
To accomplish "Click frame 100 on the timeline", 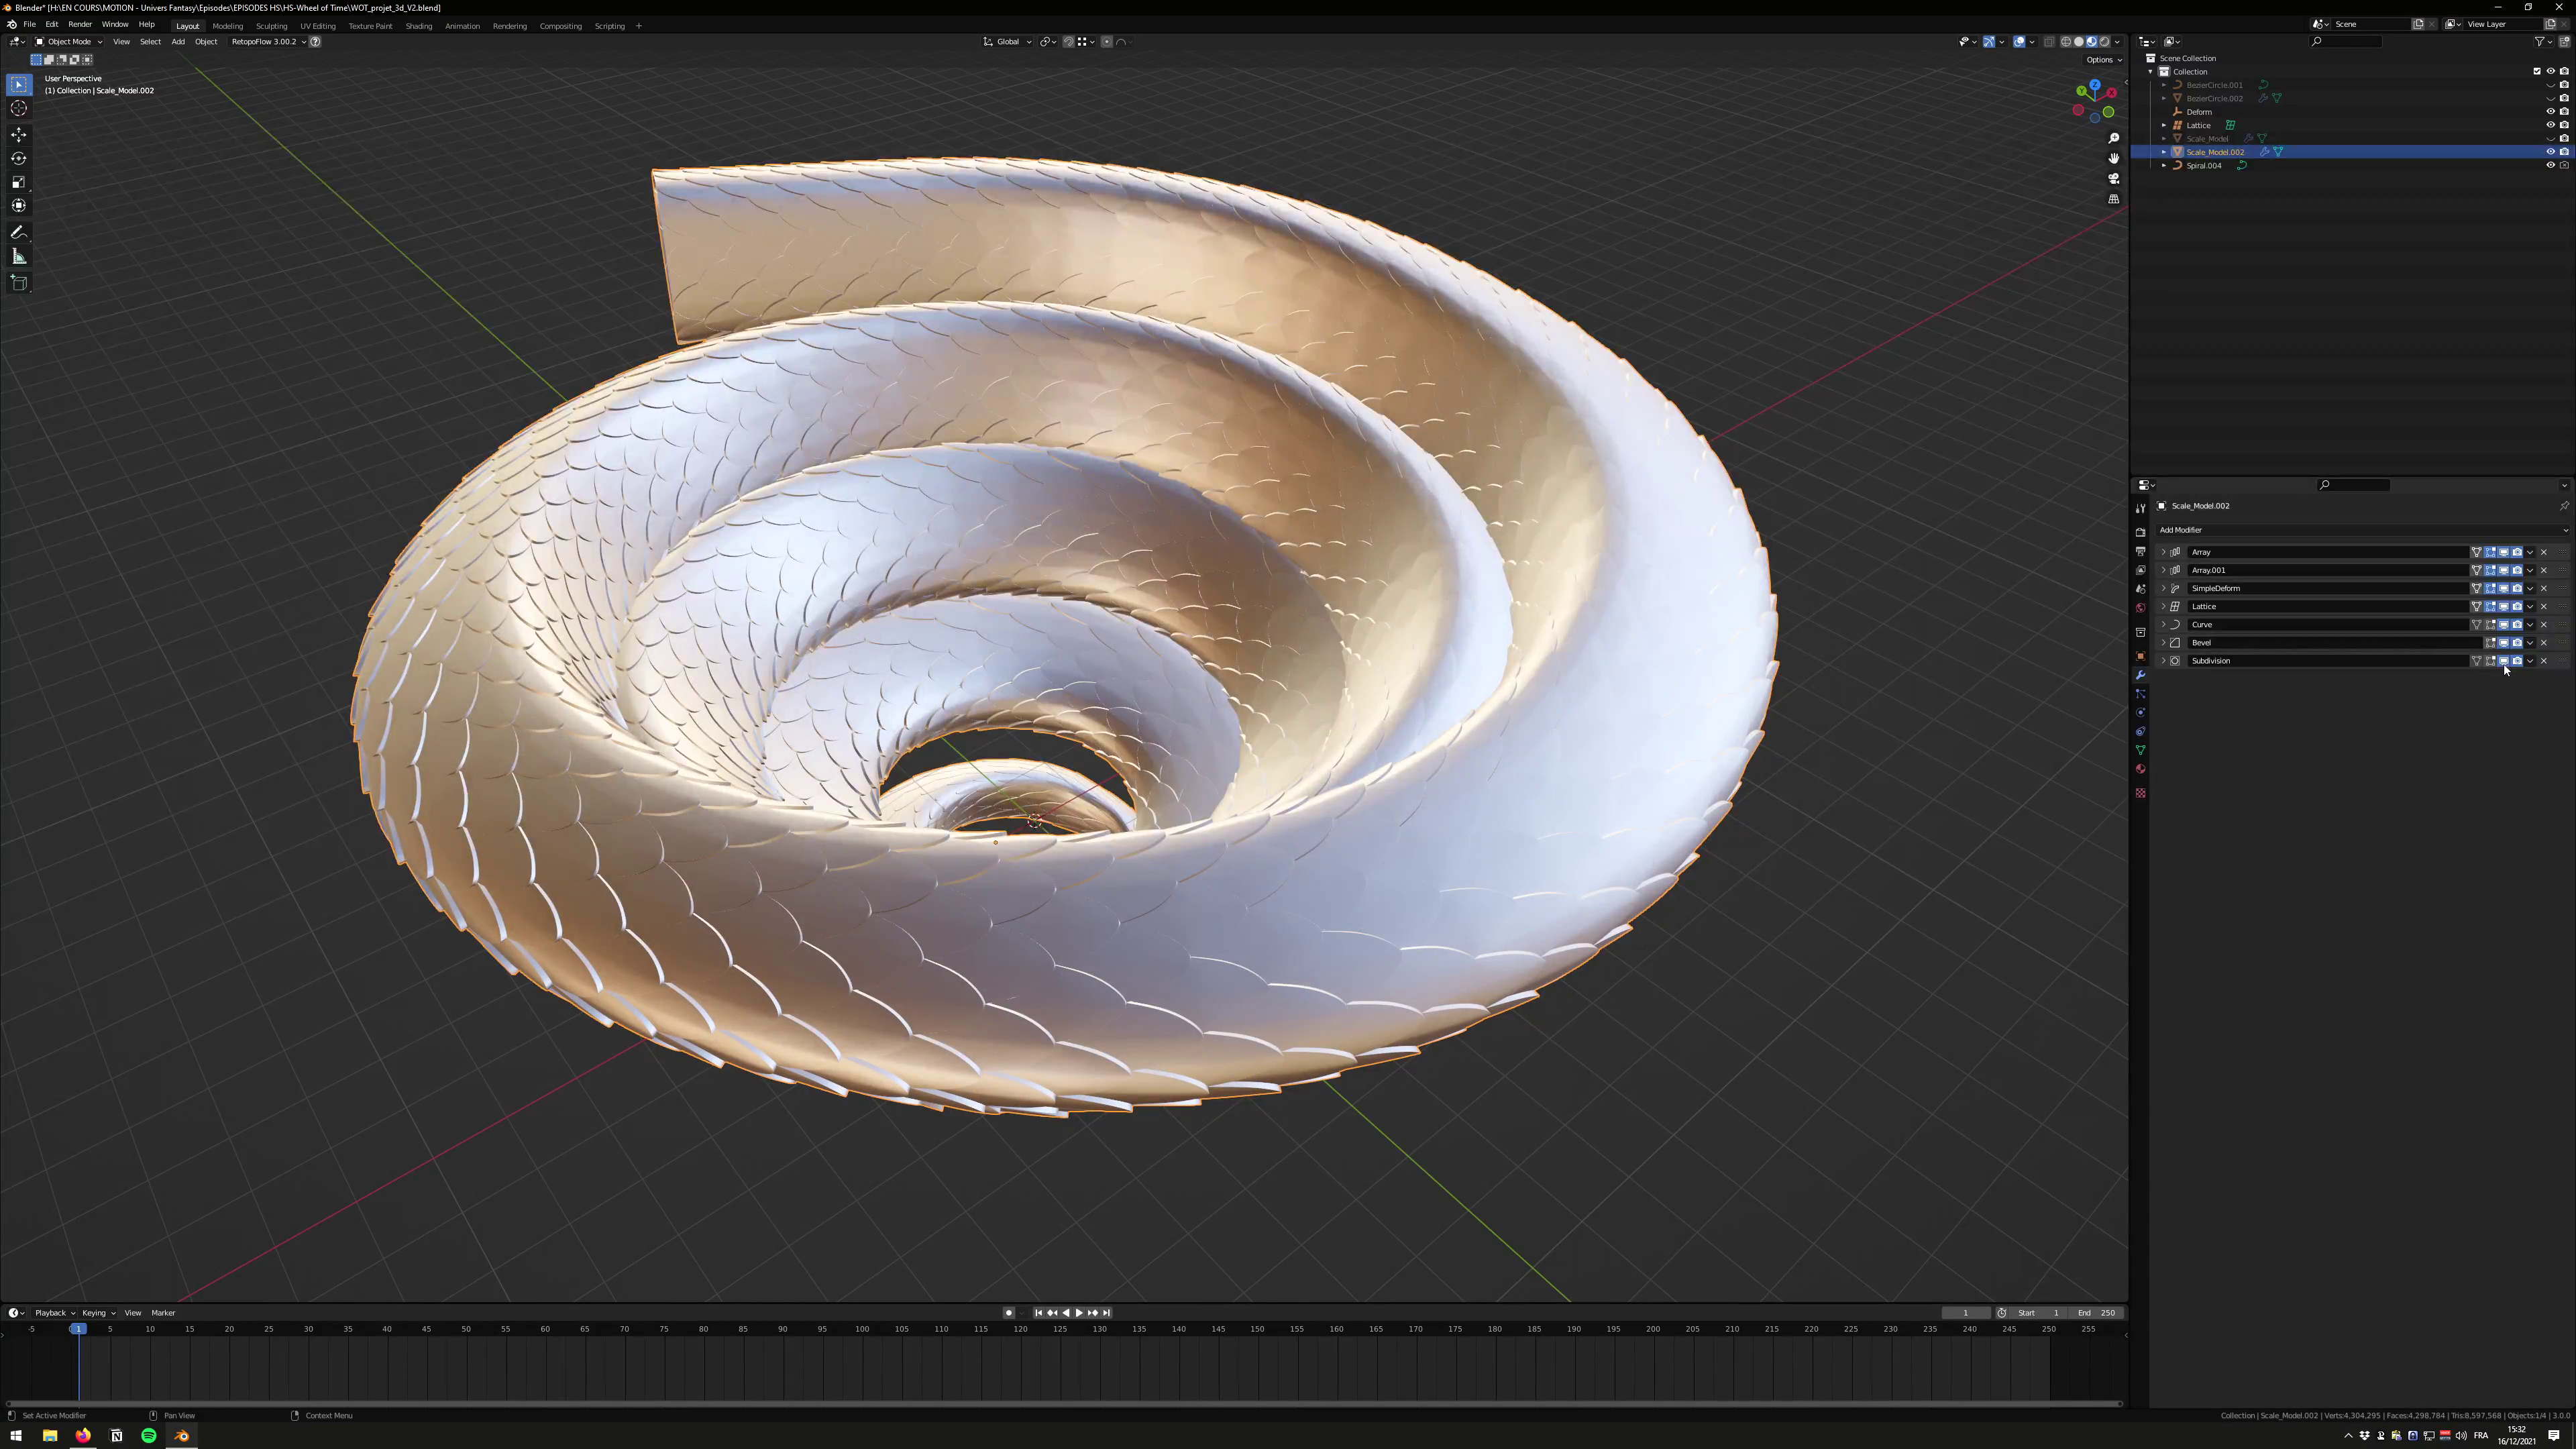I will [862, 1329].
